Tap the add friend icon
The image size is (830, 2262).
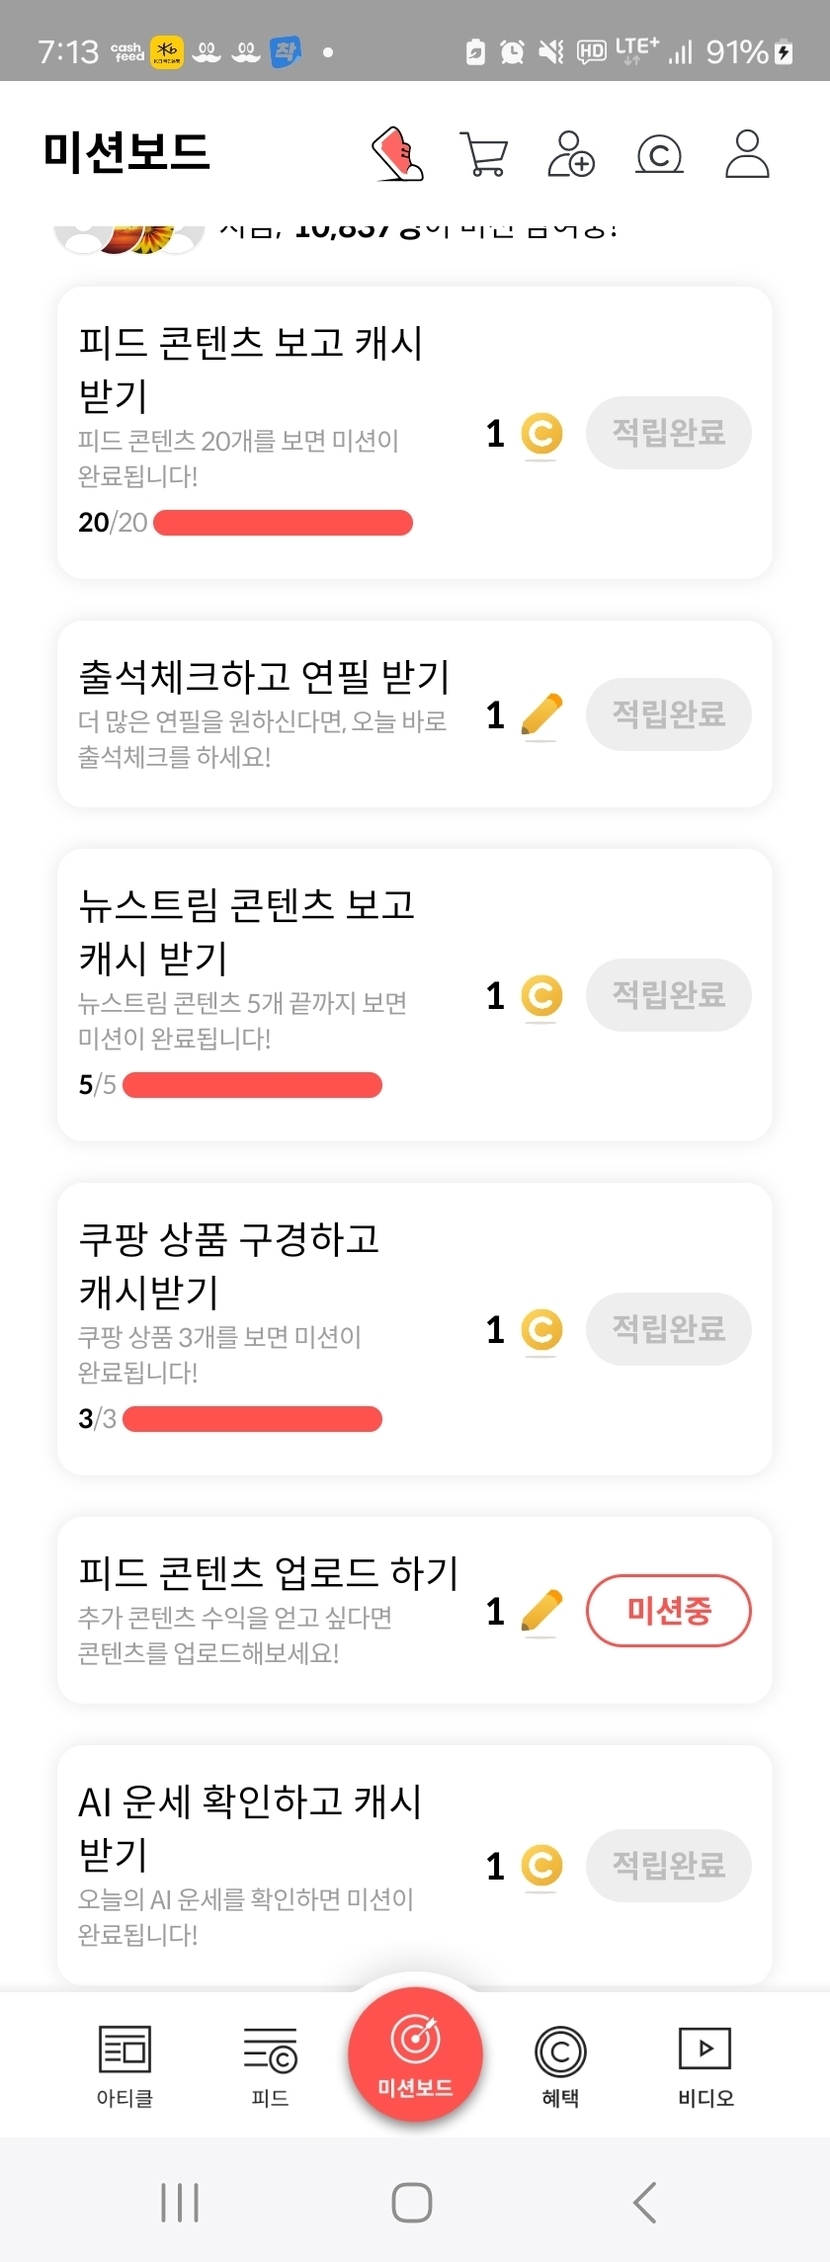pos(571,154)
